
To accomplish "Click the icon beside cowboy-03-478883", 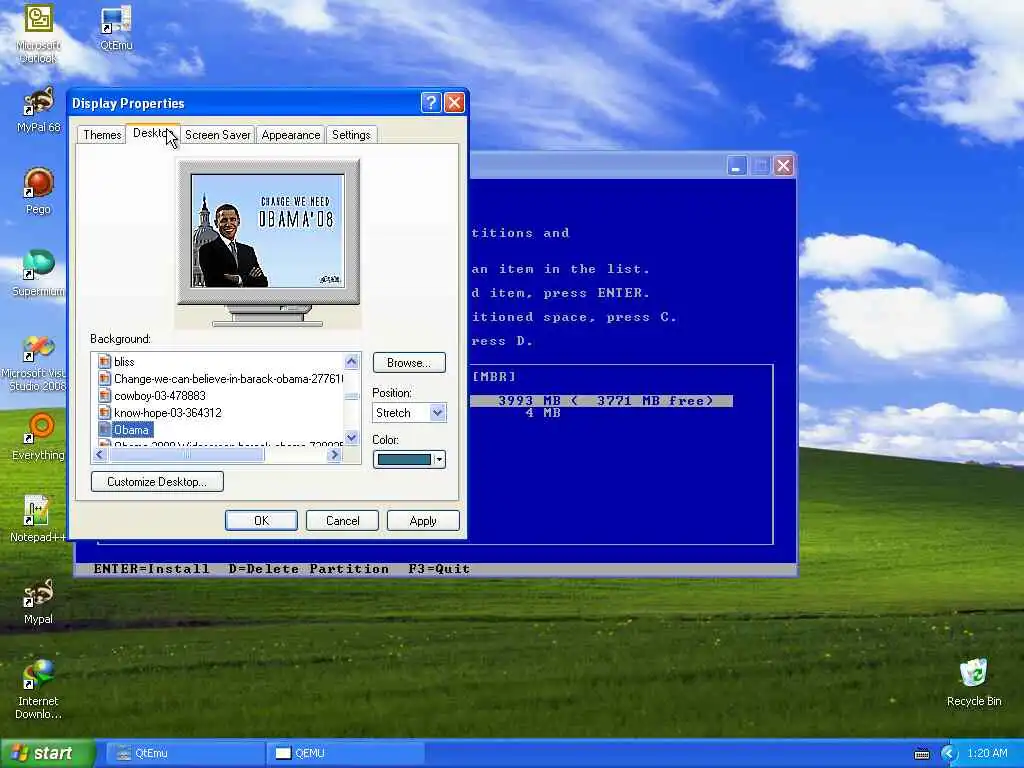I will (104, 395).
